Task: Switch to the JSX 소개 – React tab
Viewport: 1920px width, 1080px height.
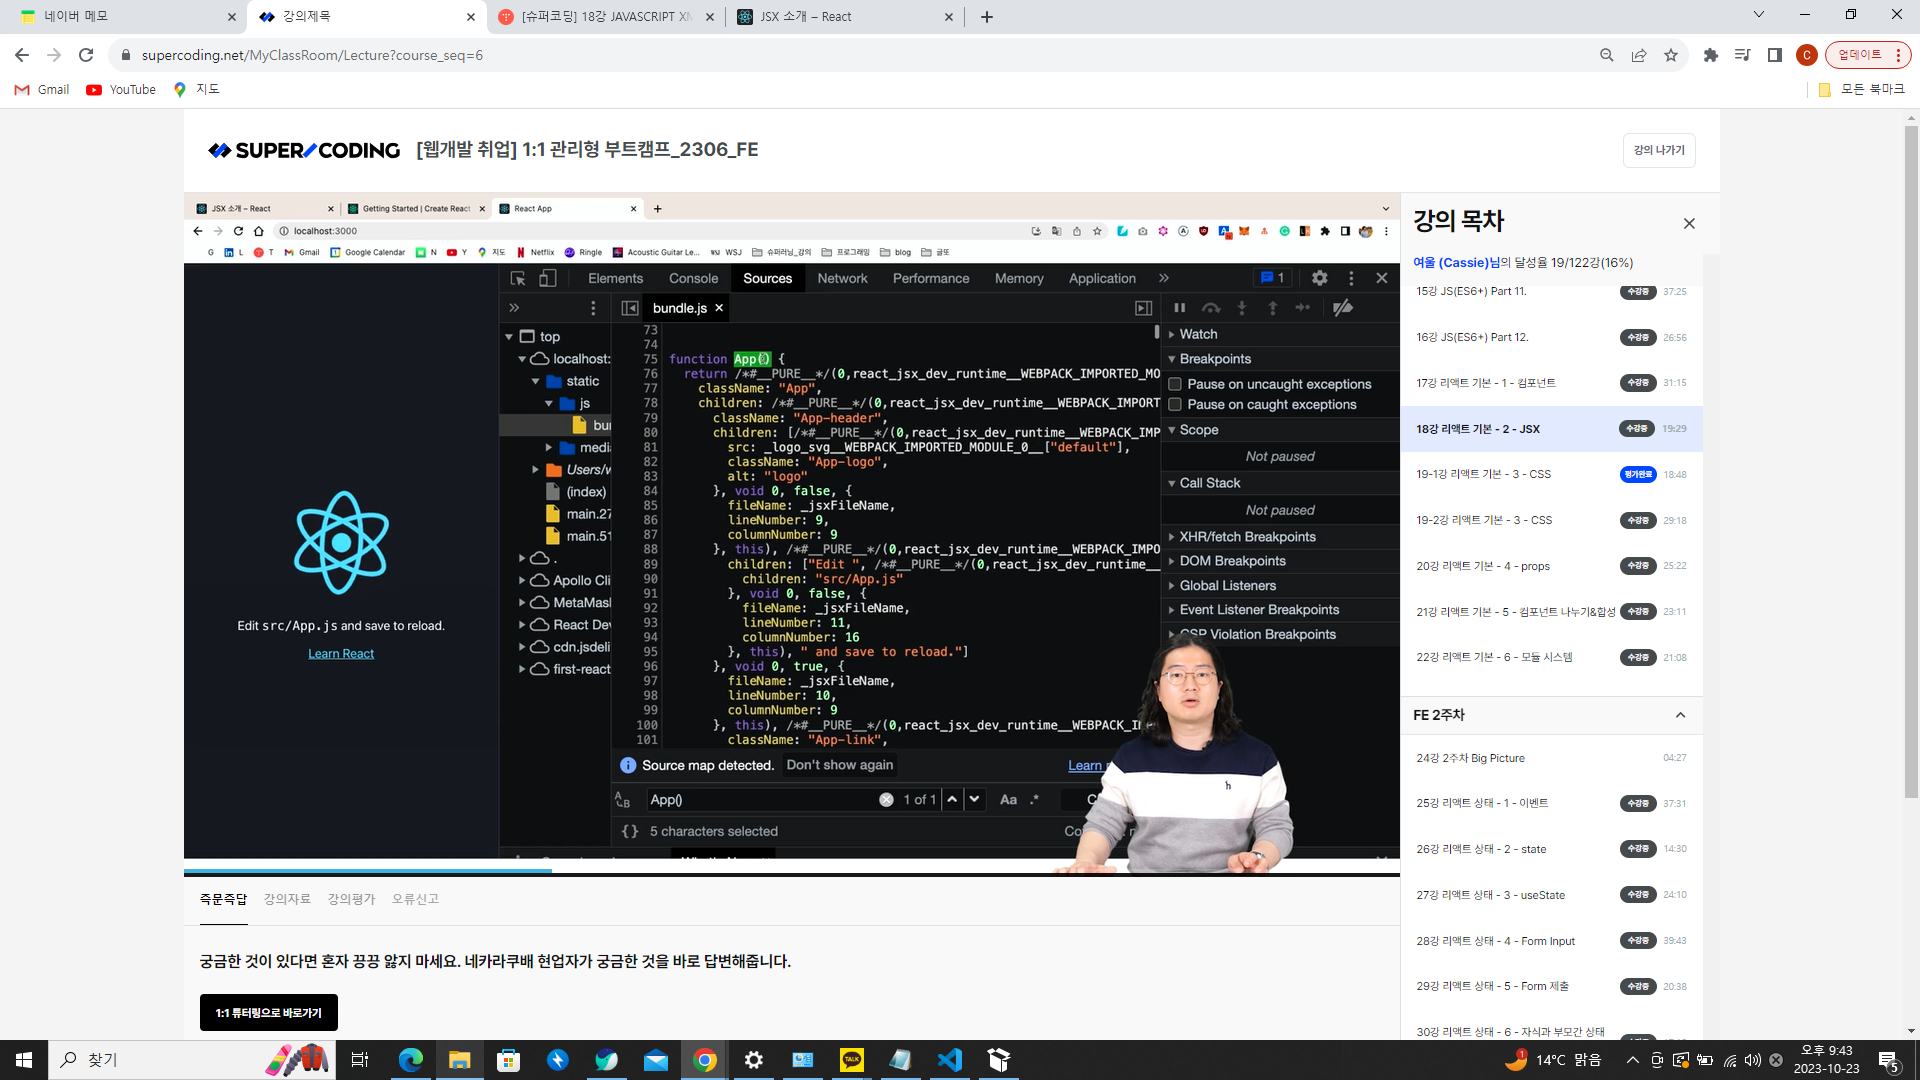Action: (844, 17)
